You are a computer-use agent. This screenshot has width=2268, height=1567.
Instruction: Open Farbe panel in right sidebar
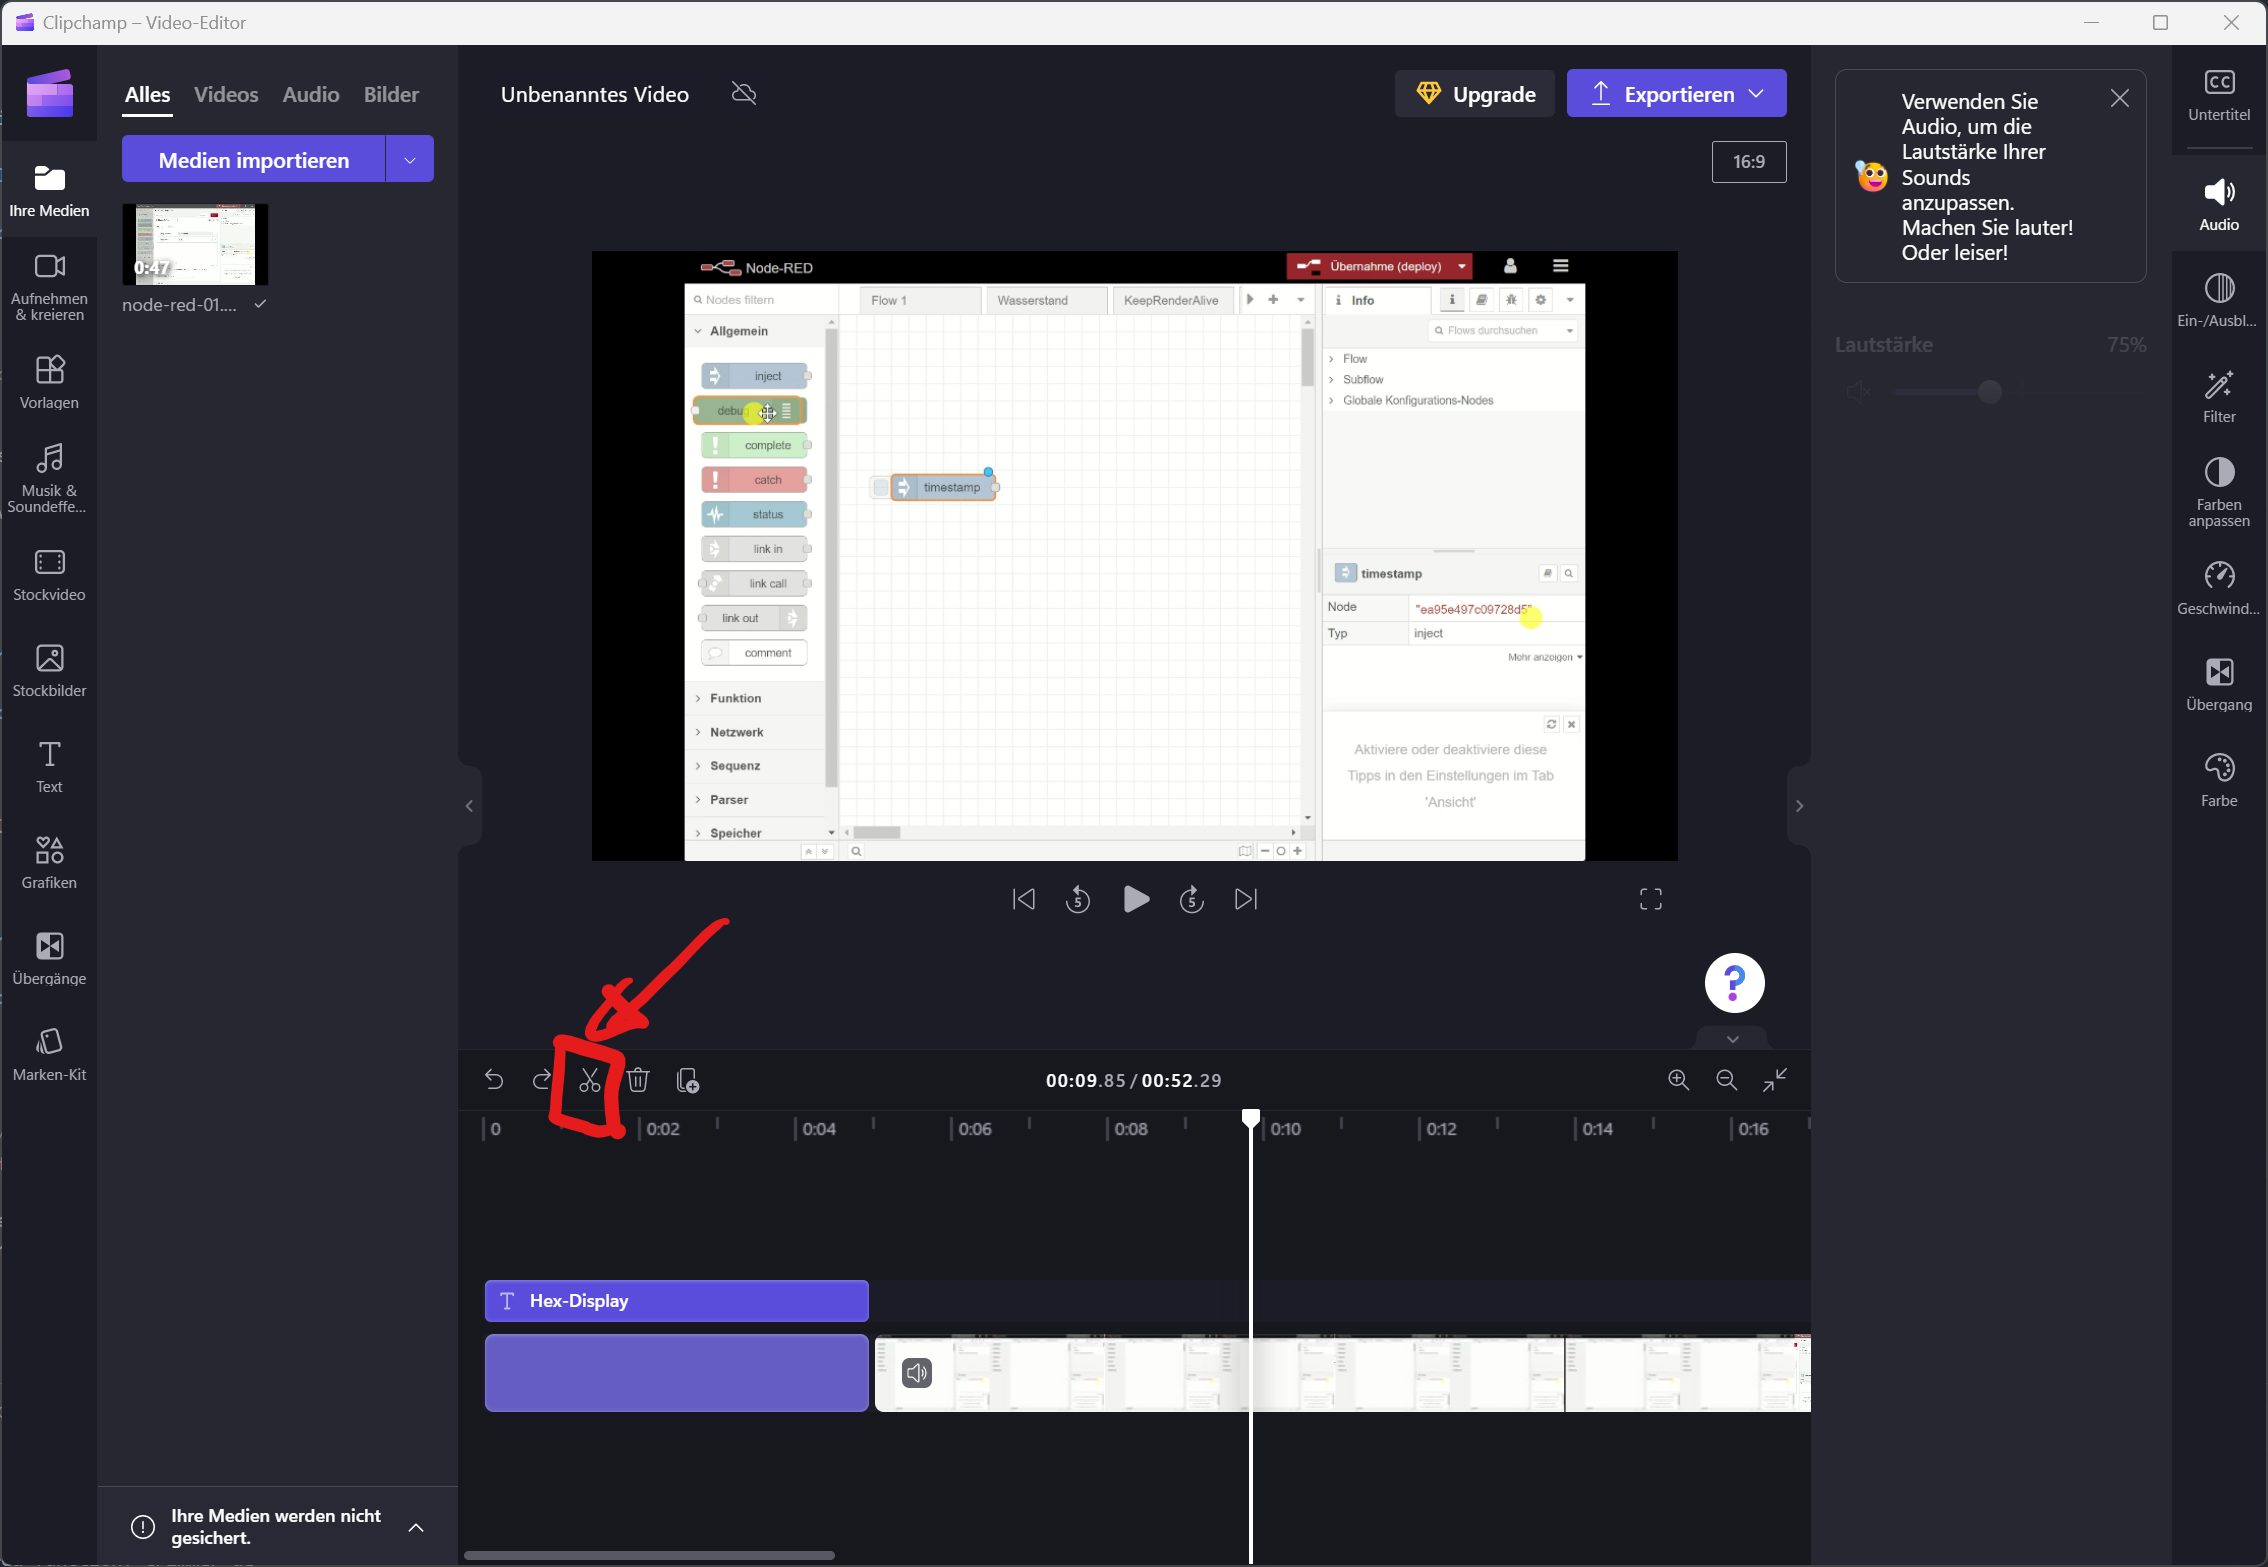click(2219, 781)
